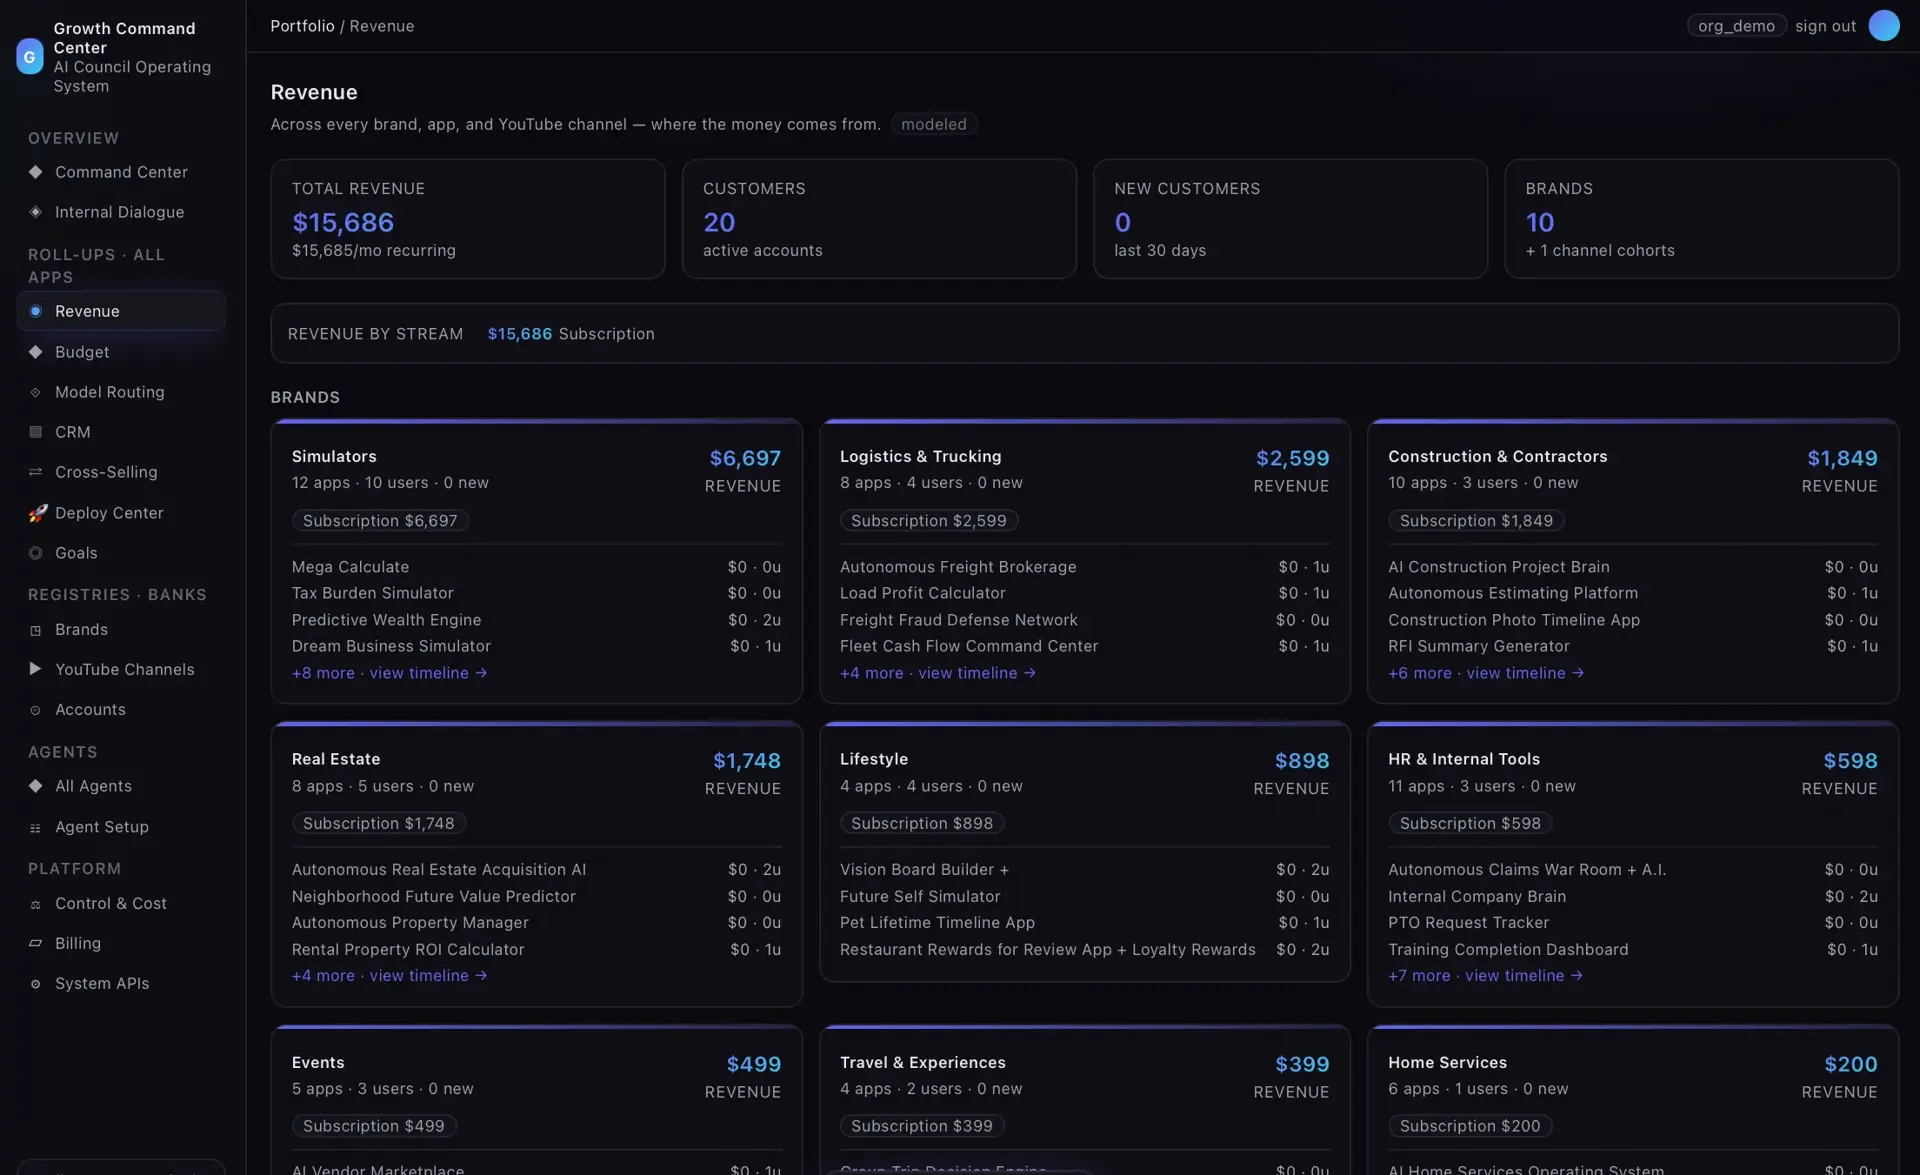Click the Goals target icon
Viewport: 1920px width, 1175px height.
tap(36, 553)
